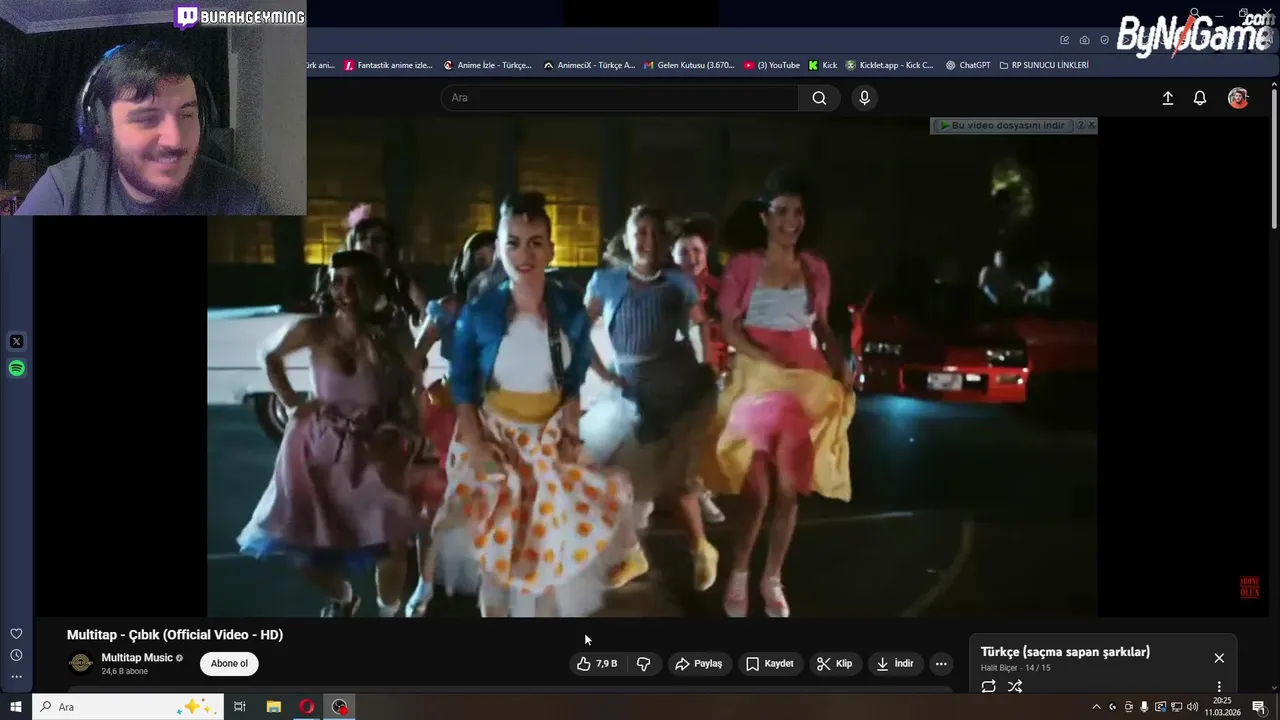Click Windows taskbar search box

pyautogui.click(x=128, y=707)
